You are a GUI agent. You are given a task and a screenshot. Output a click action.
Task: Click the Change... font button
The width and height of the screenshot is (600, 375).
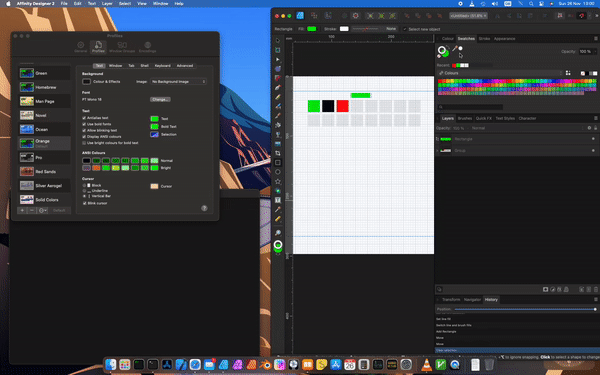coord(160,99)
